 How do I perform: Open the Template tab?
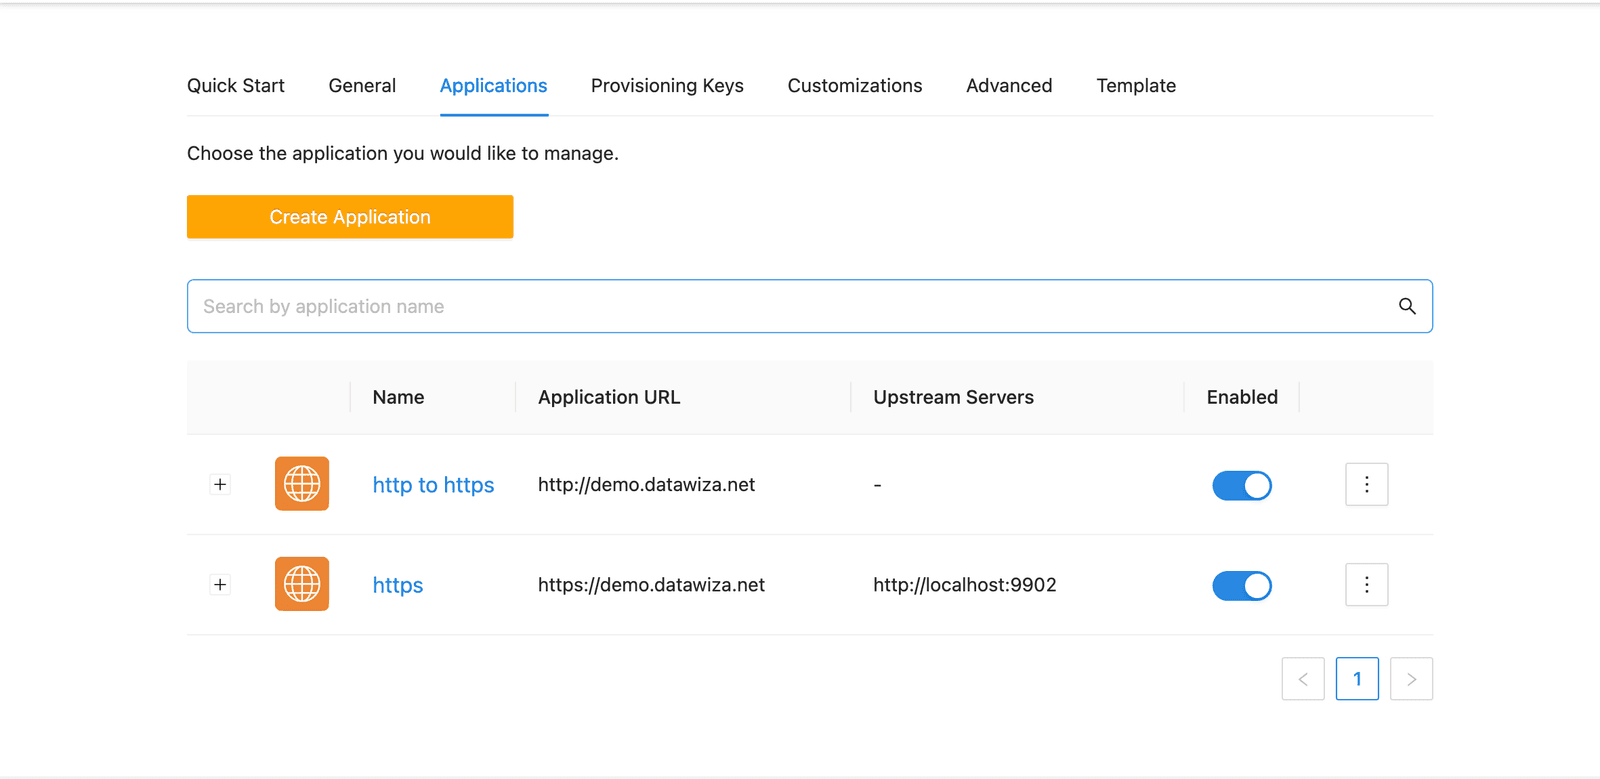click(1136, 86)
